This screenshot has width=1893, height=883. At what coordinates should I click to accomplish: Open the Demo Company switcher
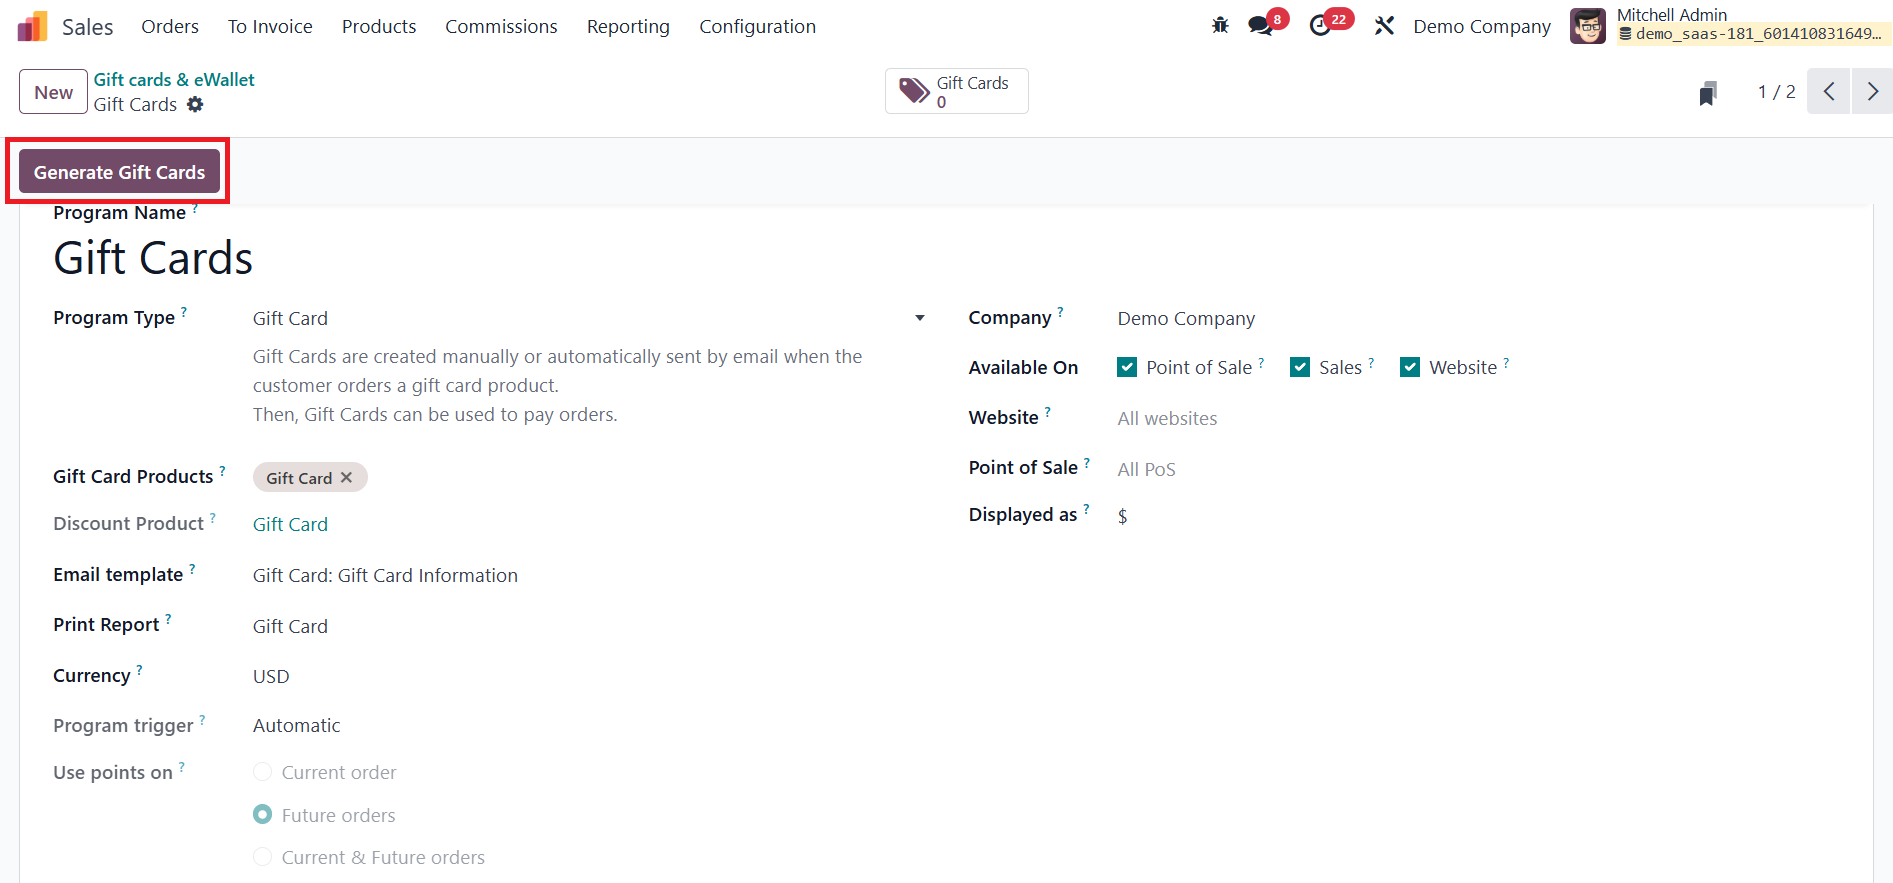(1482, 27)
